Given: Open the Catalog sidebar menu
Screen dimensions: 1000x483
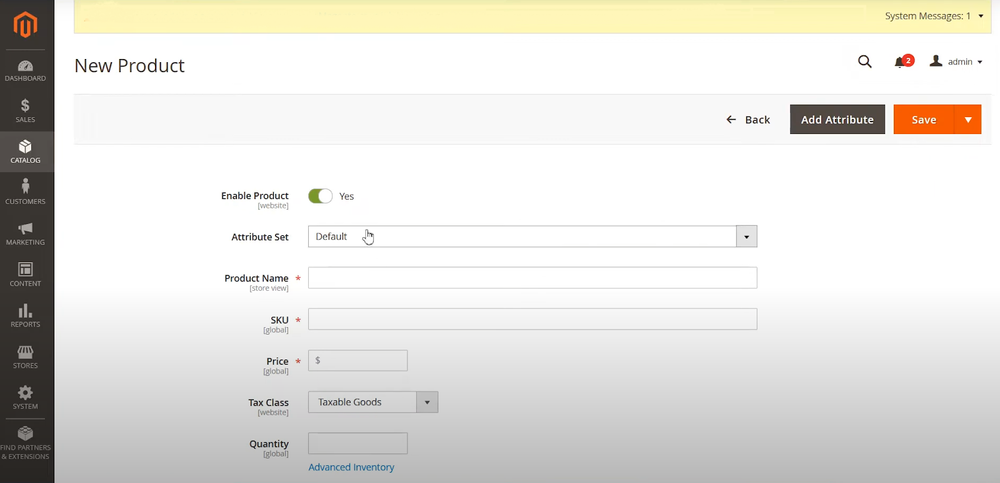Looking at the screenshot, I should coord(26,152).
